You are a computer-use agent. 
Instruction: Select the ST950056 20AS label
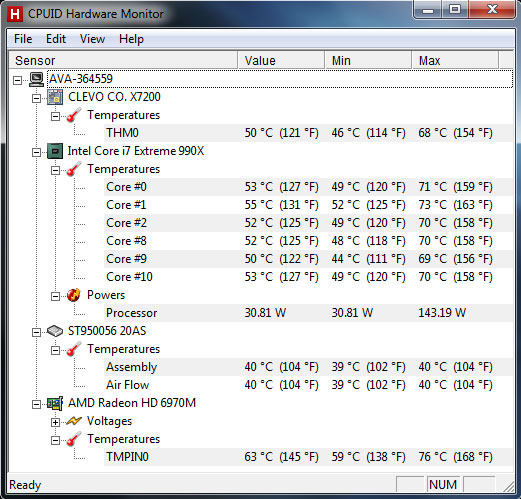(107, 331)
